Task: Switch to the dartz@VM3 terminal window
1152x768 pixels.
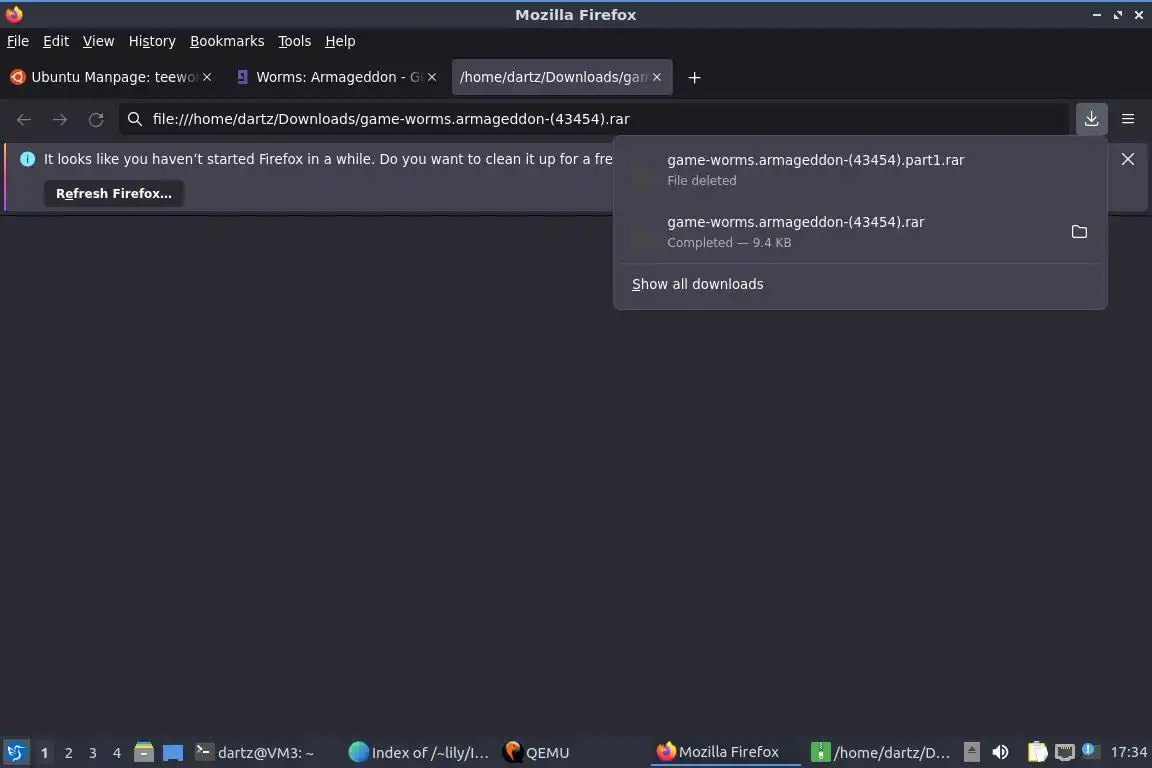Action: pyautogui.click(x=254, y=752)
